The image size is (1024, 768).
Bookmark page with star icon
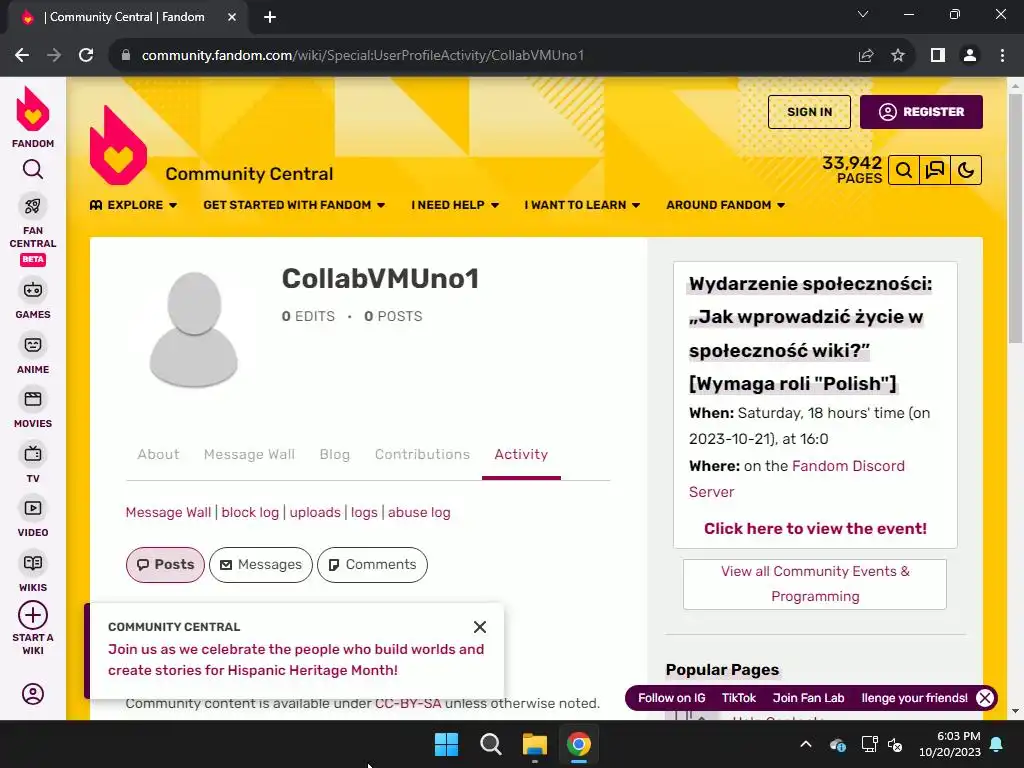click(898, 56)
